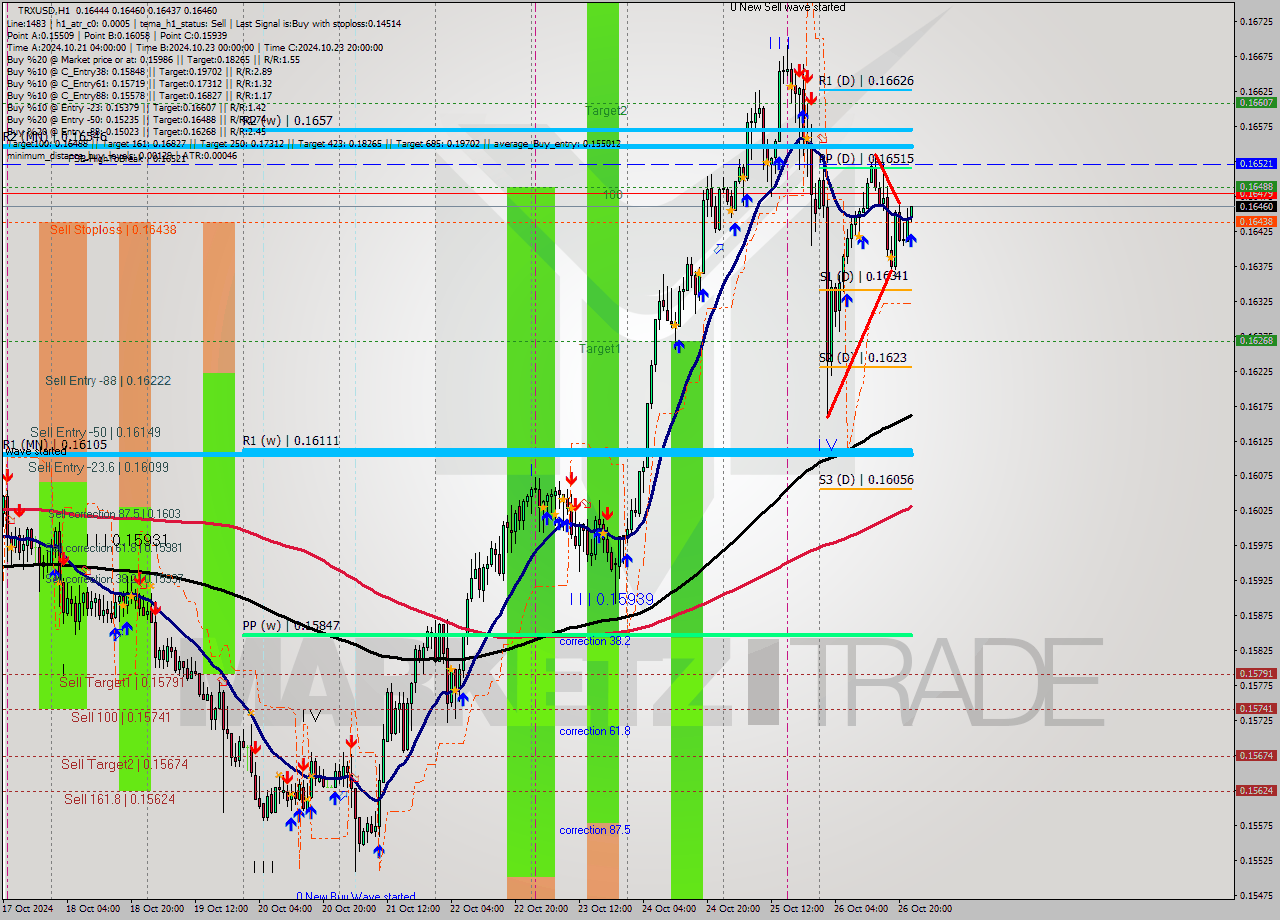Image resolution: width=1280 pixels, height=920 pixels.
Task: Select the S3 (D) | 0.16056 support label
Action: [x=866, y=480]
